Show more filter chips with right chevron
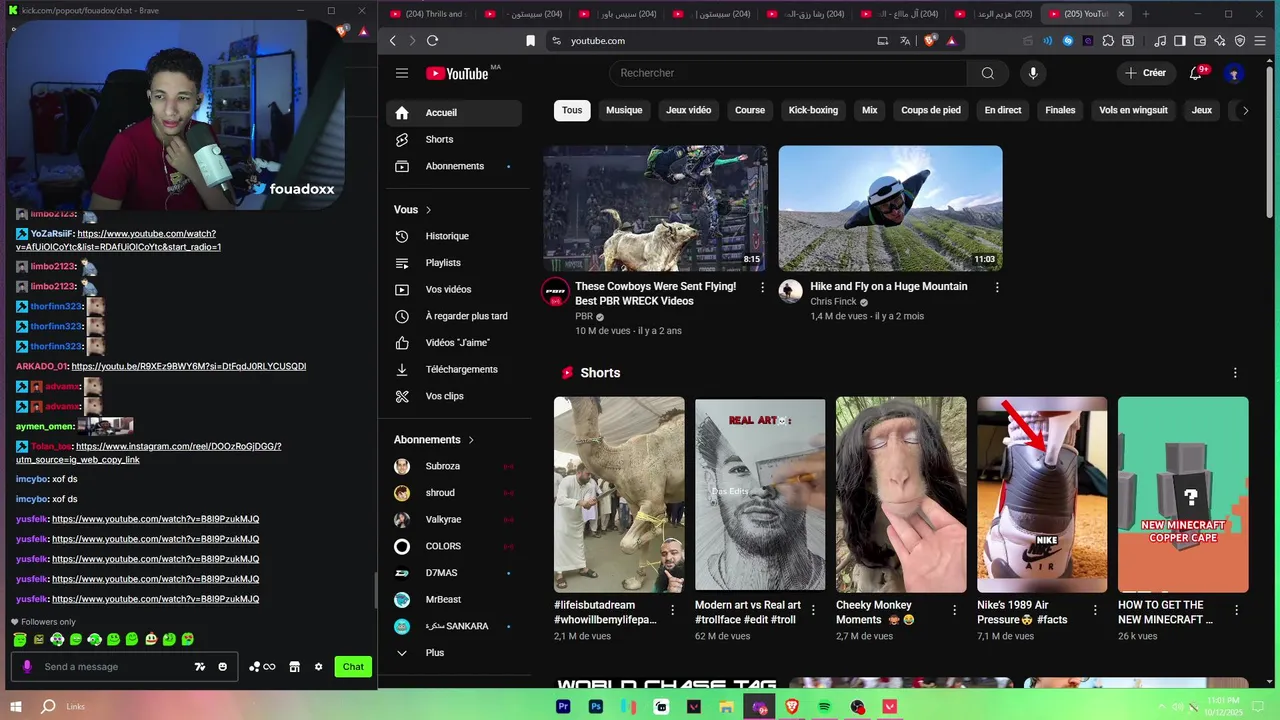The height and width of the screenshot is (720, 1280). pos(1245,110)
